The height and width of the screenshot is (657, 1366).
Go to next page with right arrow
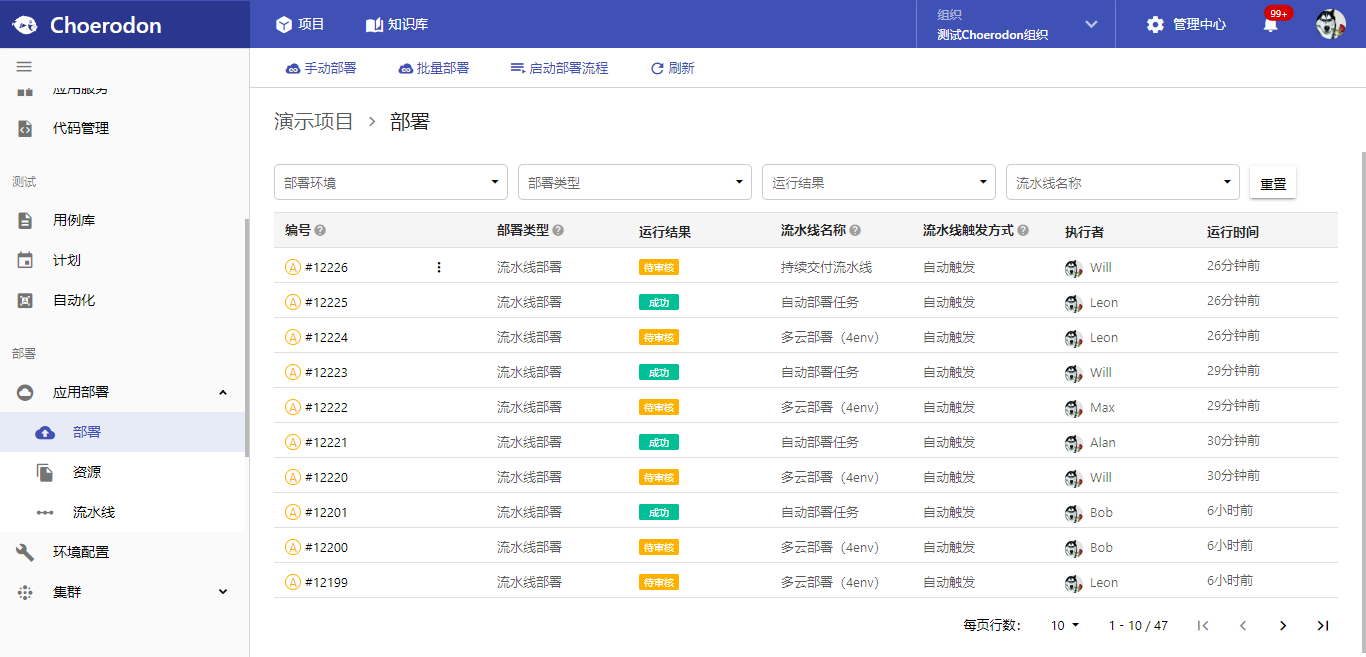click(1283, 625)
